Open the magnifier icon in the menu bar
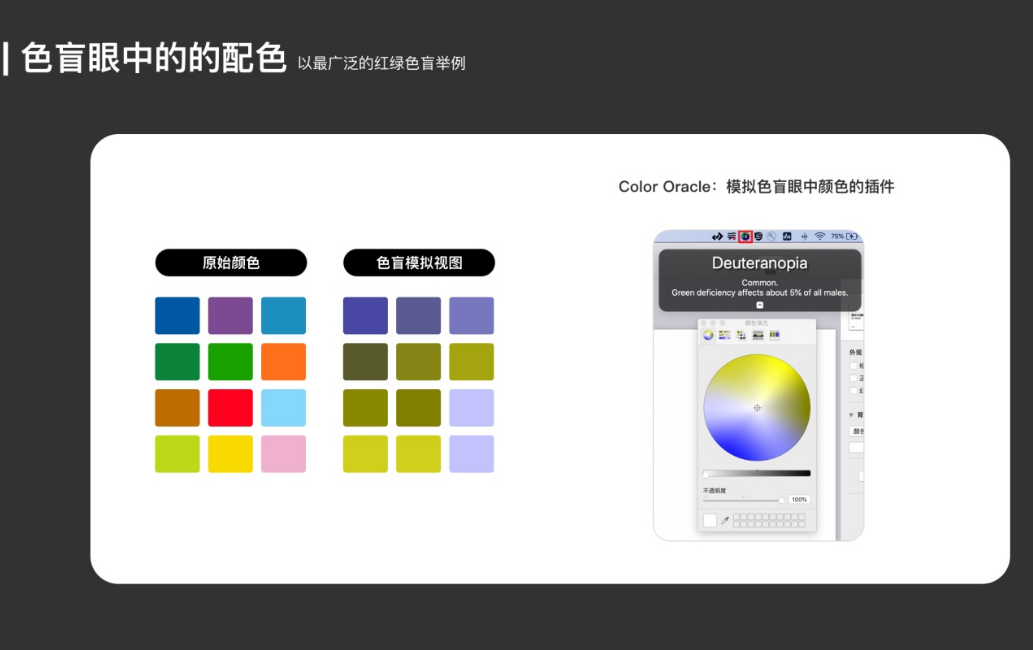1033x650 pixels. pos(771,236)
